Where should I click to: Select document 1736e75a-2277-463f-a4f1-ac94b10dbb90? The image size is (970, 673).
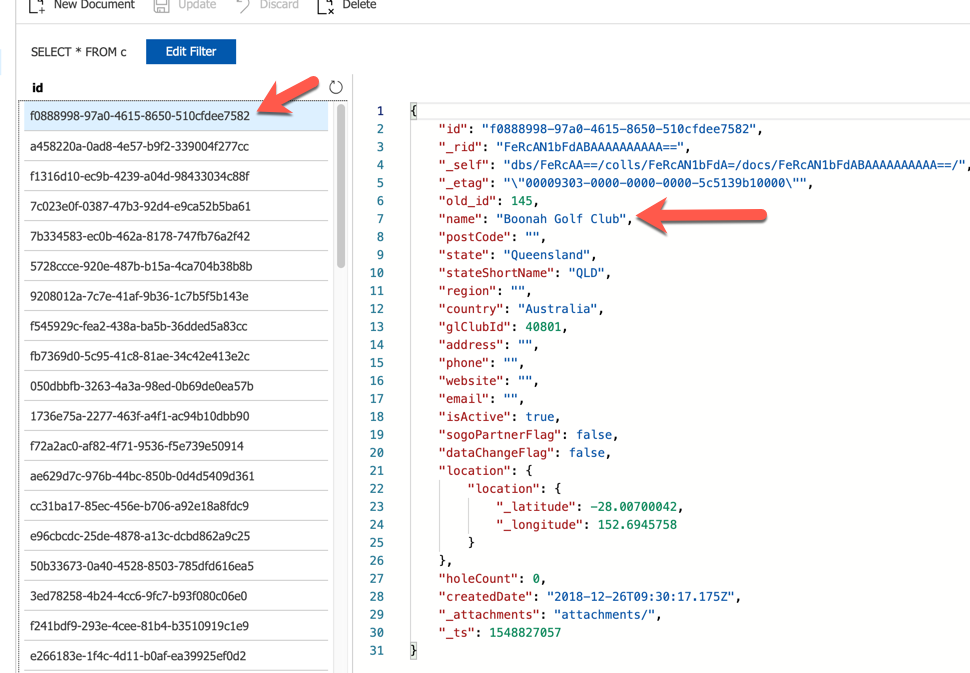[176, 416]
